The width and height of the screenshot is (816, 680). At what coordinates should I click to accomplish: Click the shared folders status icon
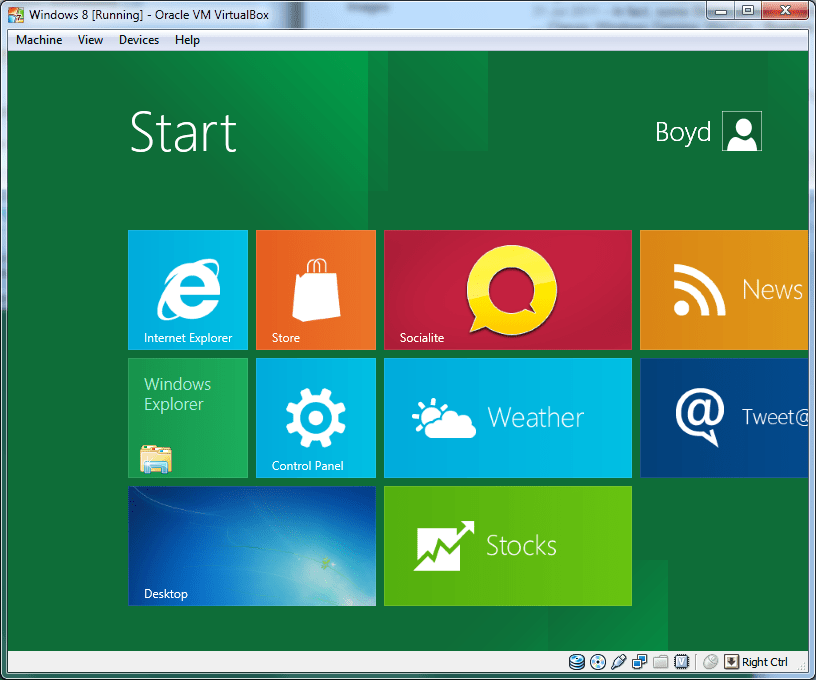coord(660,662)
